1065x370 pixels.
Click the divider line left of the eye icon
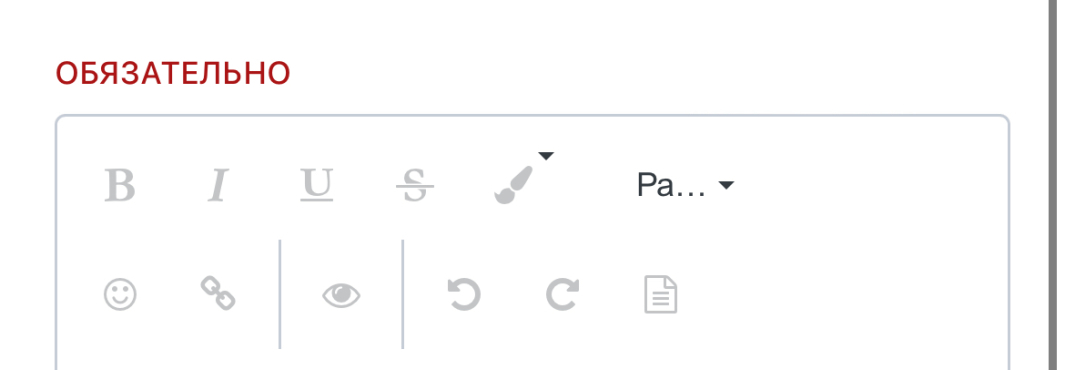pyautogui.click(x=280, y=294)
